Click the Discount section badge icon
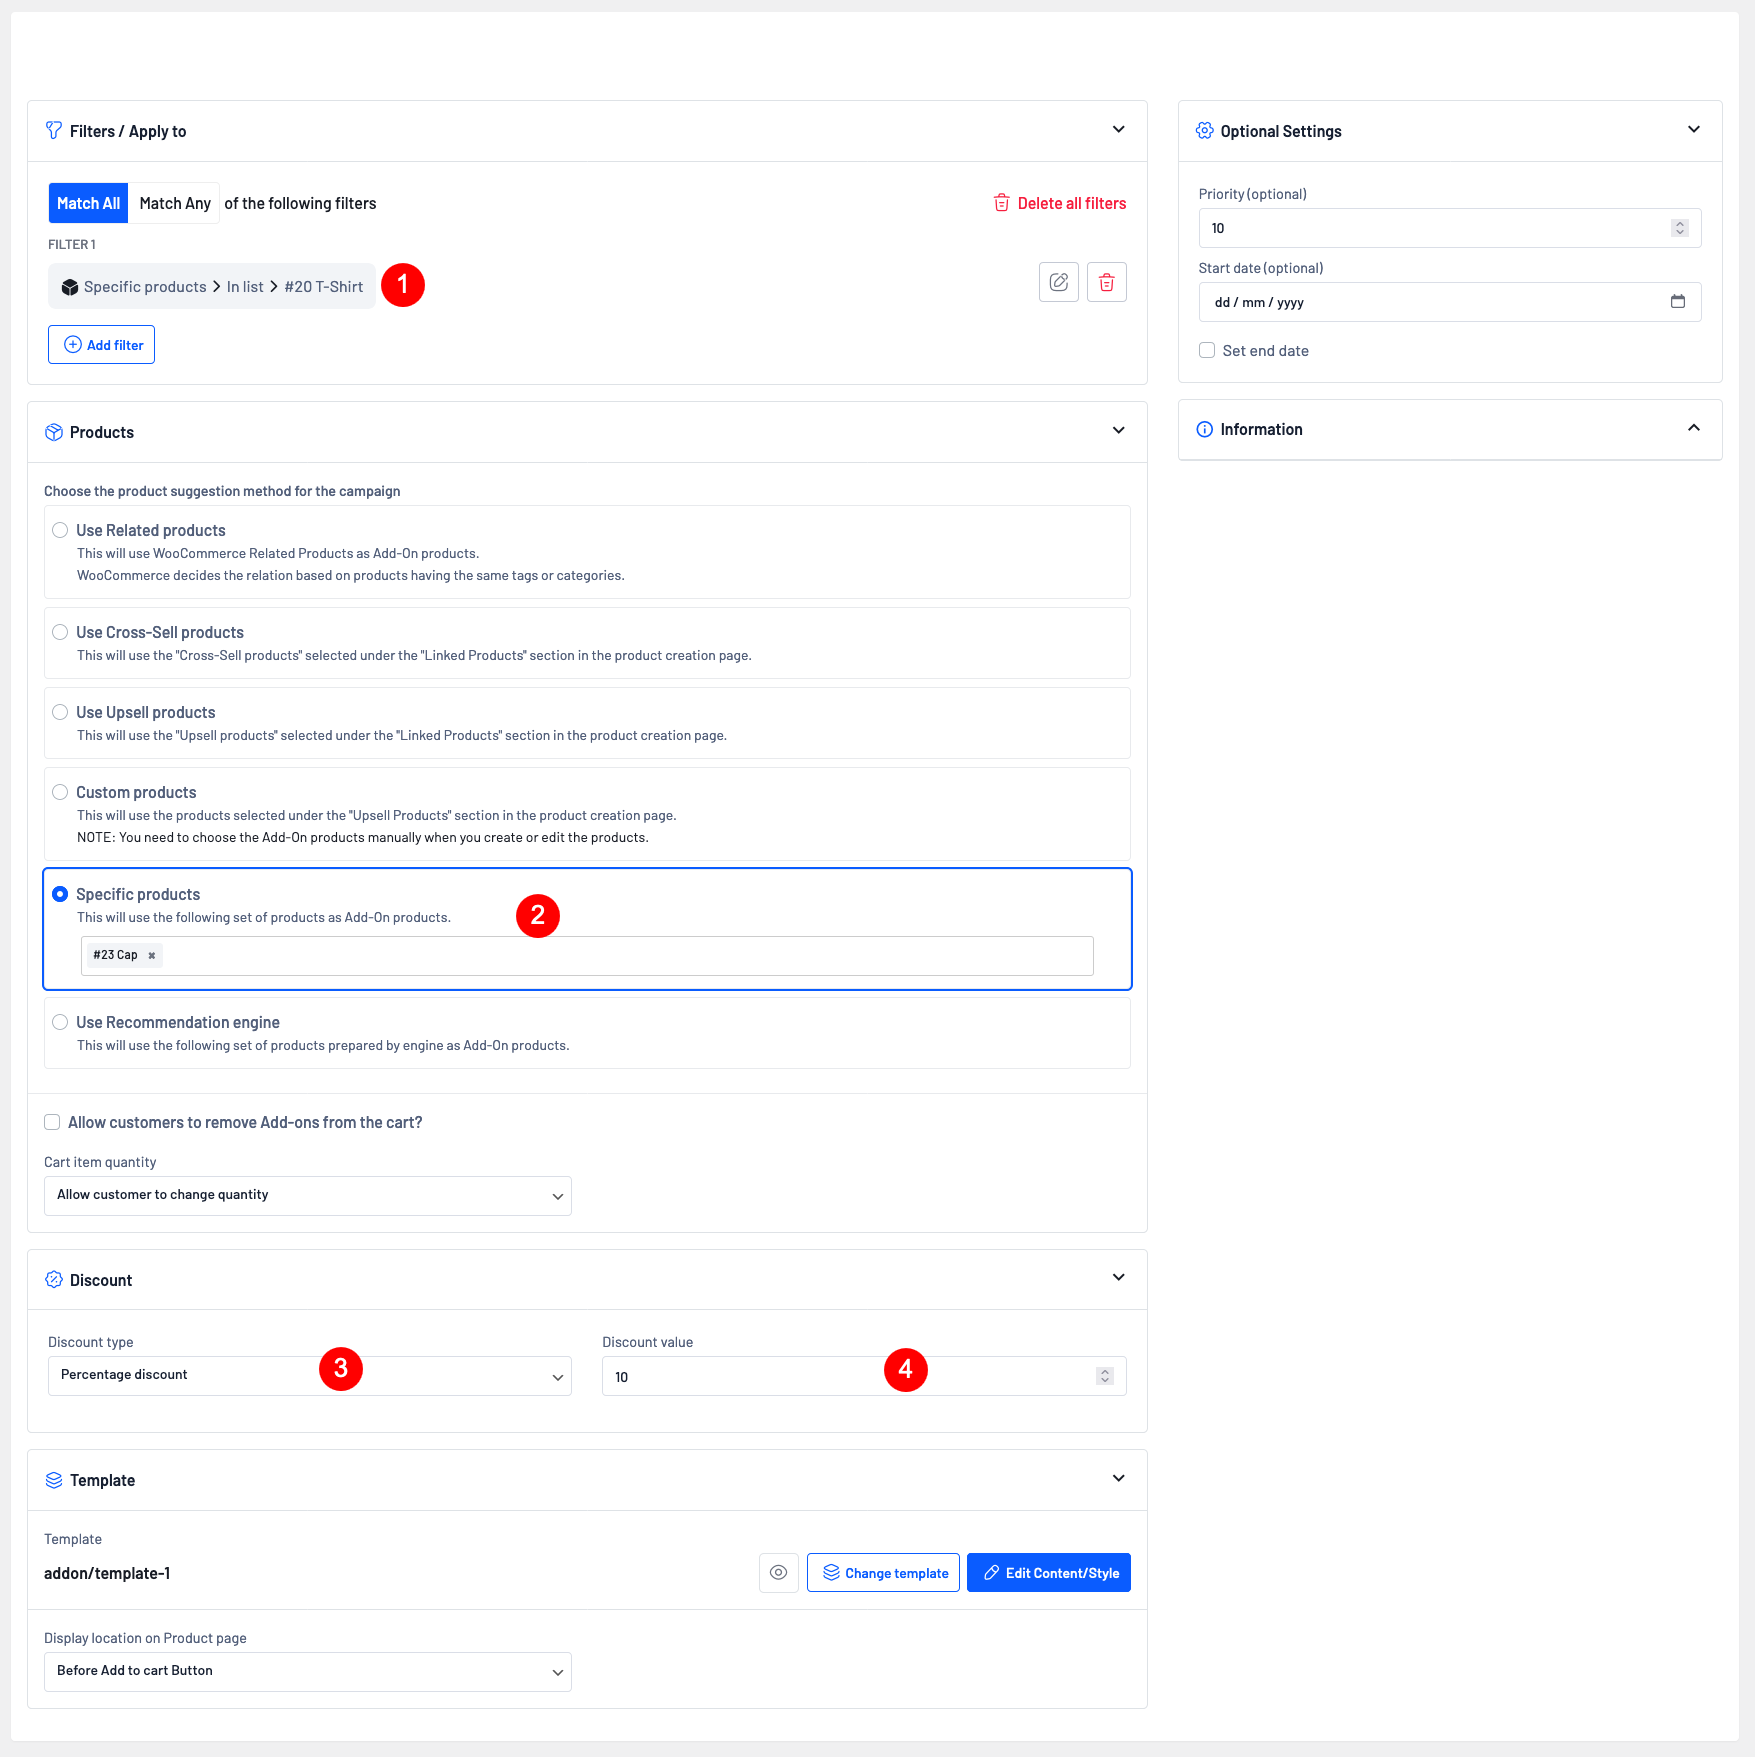1755x1757 pixels. [54, 1280]
